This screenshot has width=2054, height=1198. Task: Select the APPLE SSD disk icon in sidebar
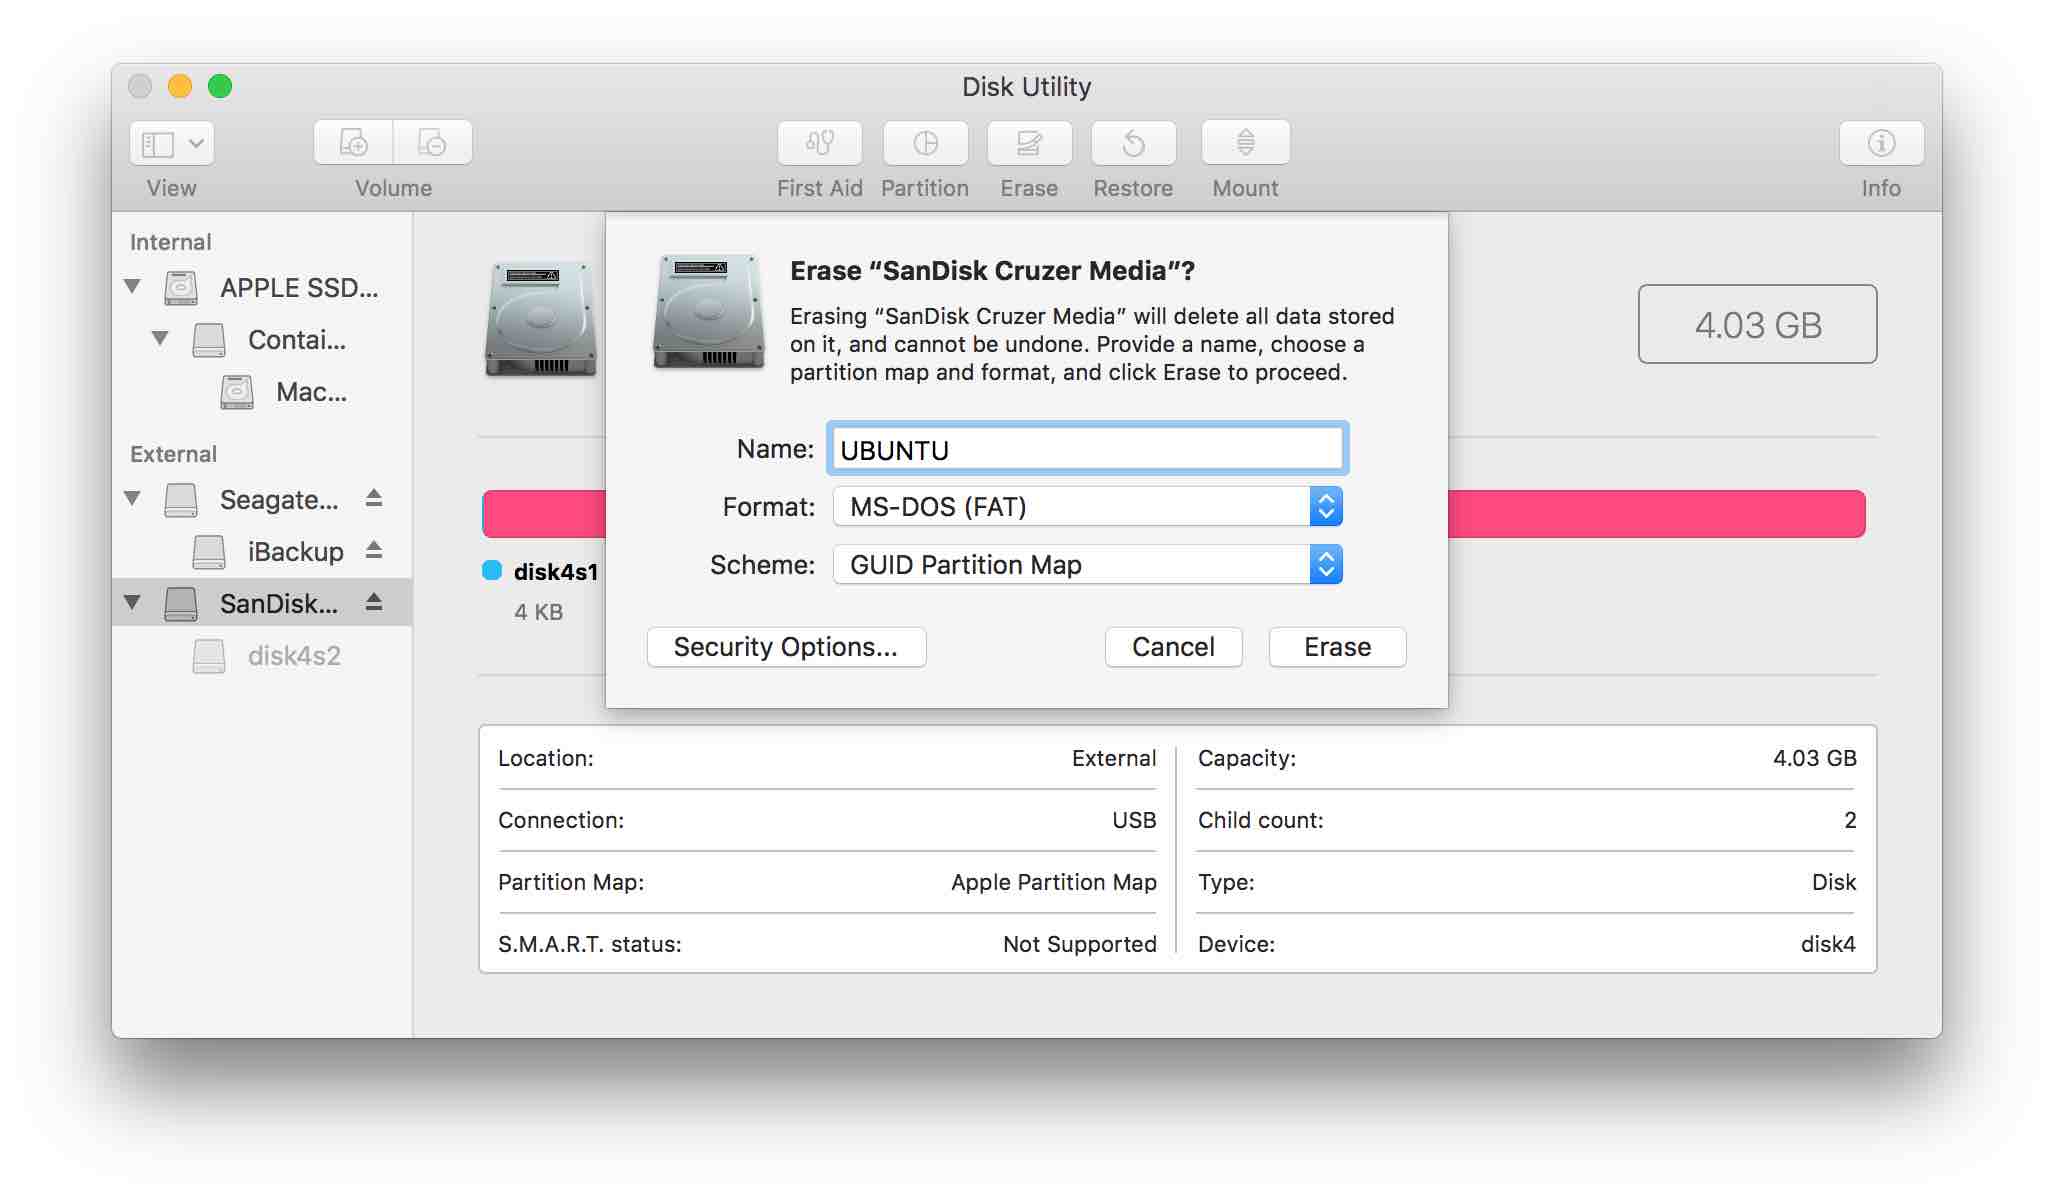pyautogui.click(x=181, y=288)
